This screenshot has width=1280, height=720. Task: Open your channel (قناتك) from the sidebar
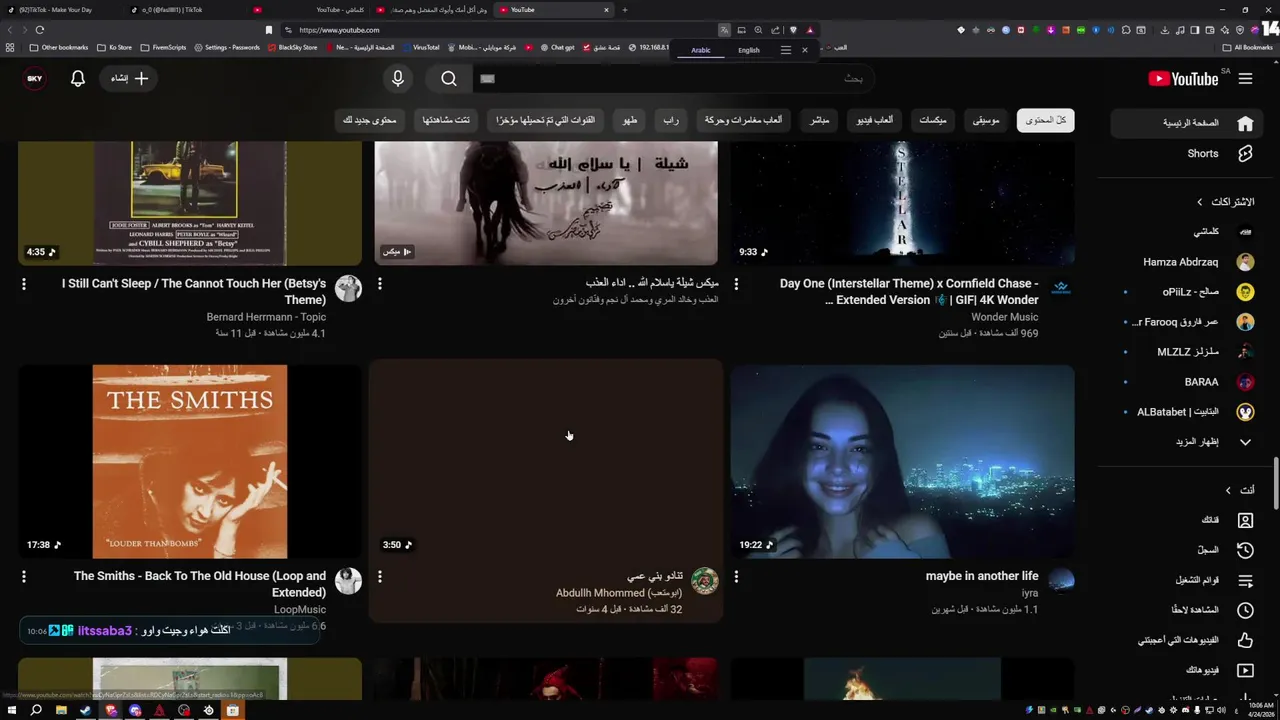(x=1188, y=520)
